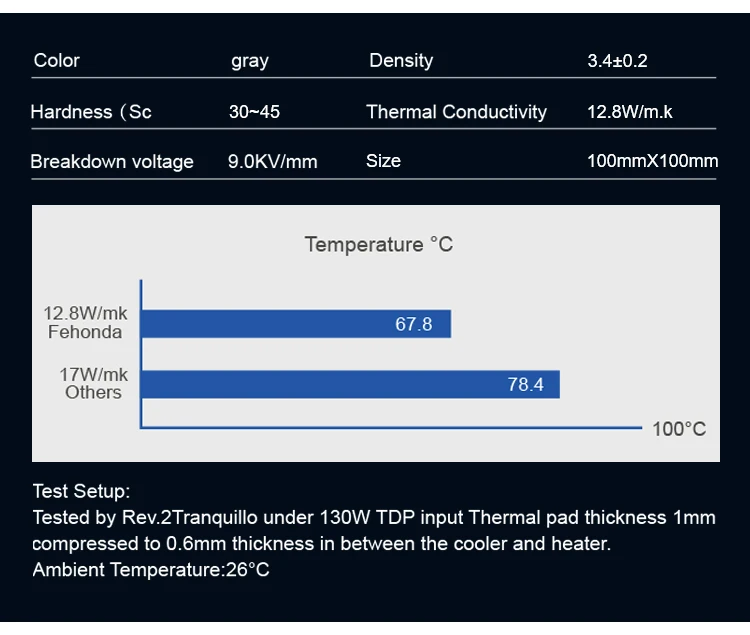This screenshot has height=635, width=750.
Task: Click the 9.0KV/mm voltage value
Action: (x=273, y=162)
